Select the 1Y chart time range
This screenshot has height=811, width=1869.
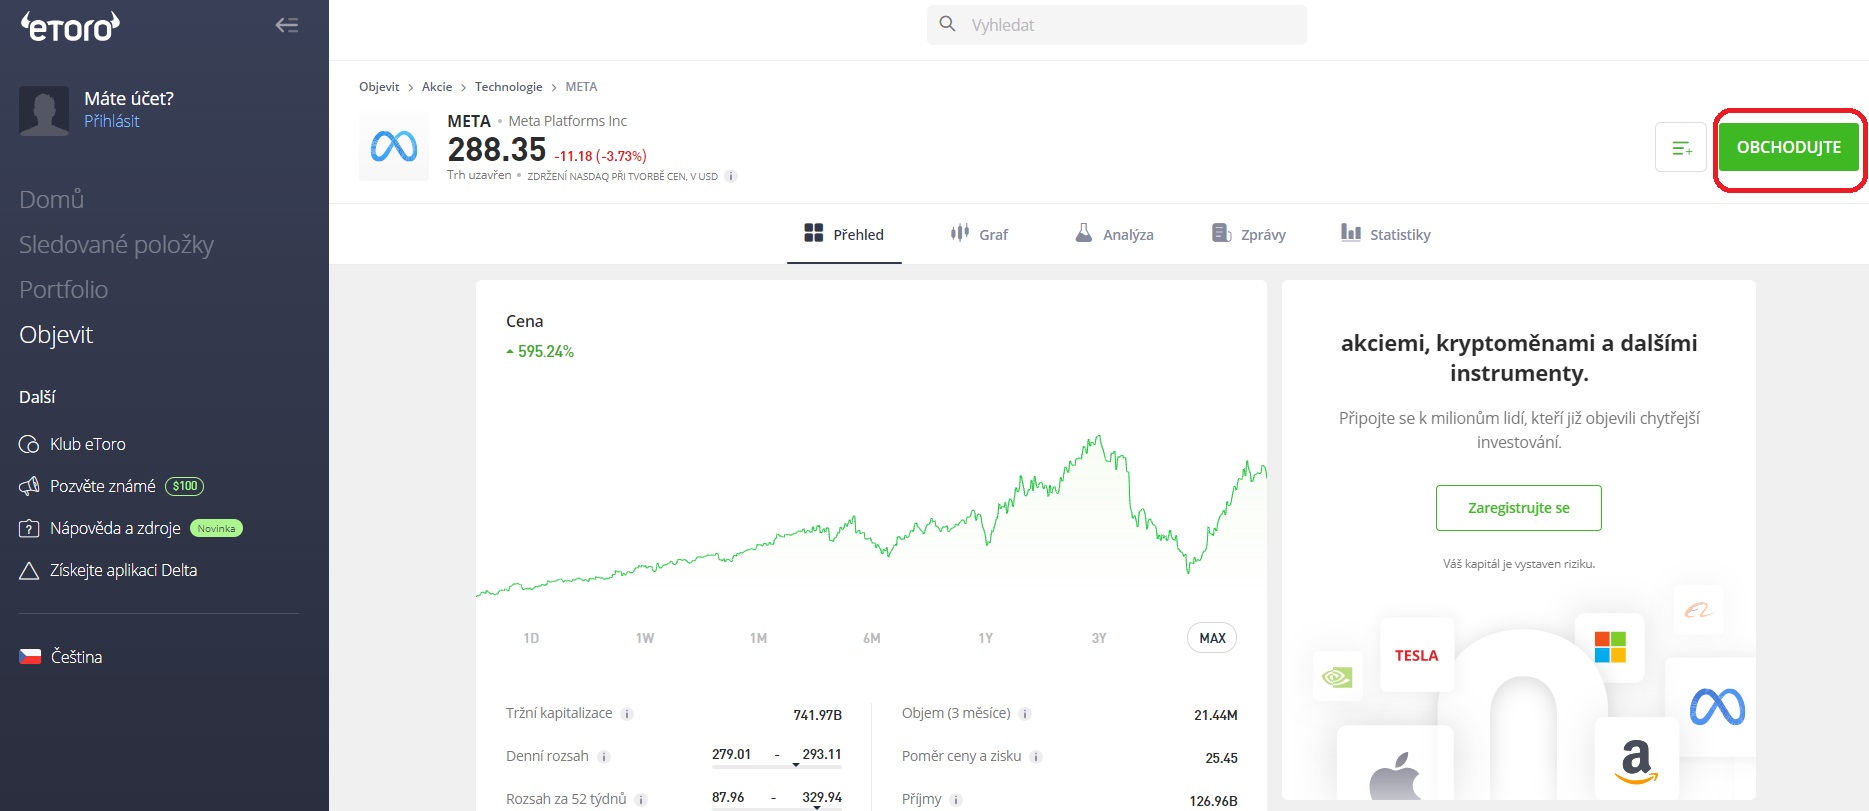tap(985, 638)
